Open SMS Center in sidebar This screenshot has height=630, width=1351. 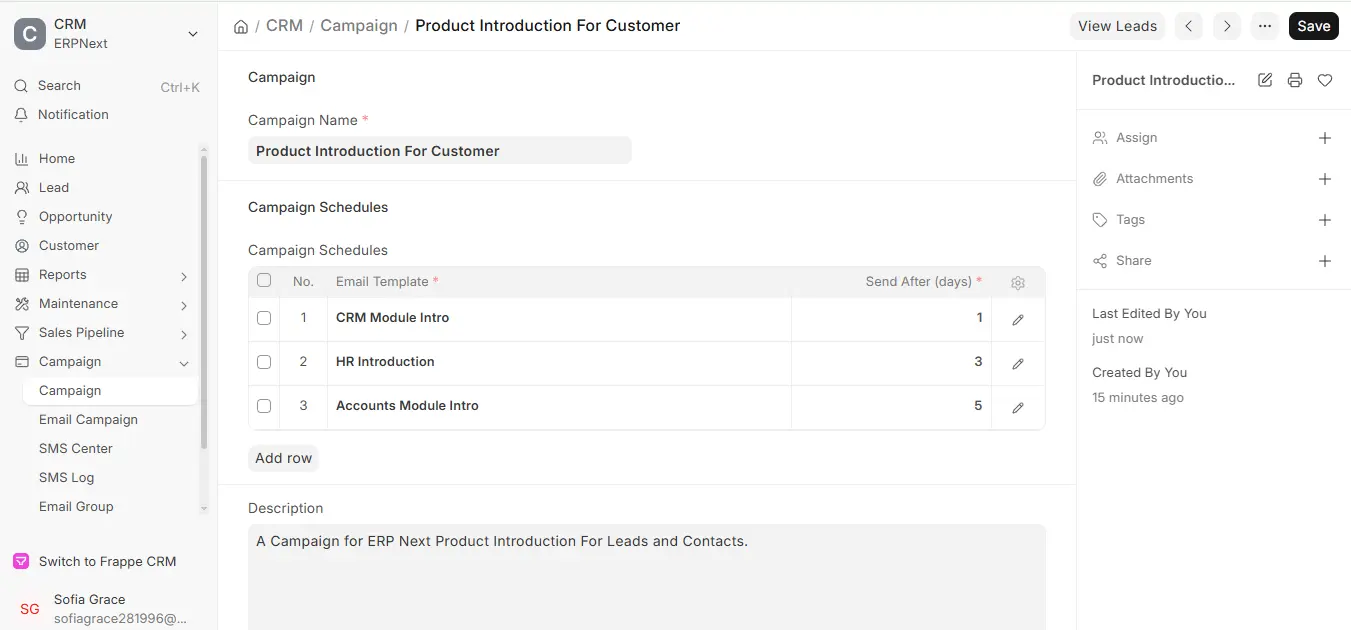(76, 449)
